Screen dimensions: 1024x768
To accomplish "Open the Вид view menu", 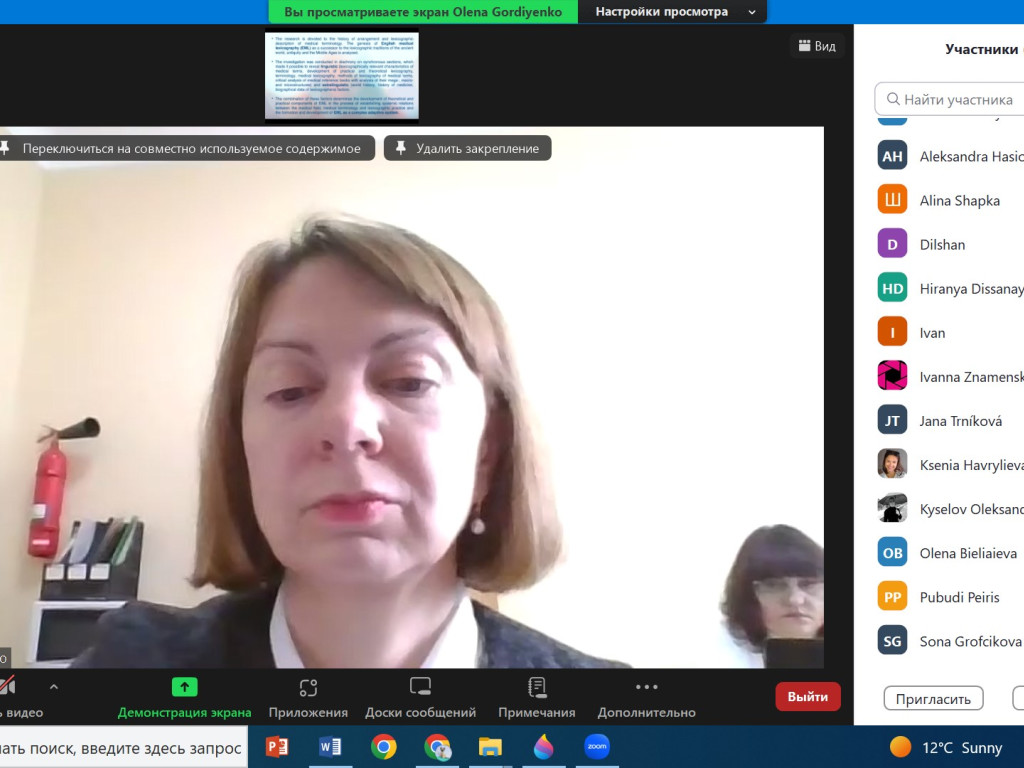I will (x=817, y=46).
